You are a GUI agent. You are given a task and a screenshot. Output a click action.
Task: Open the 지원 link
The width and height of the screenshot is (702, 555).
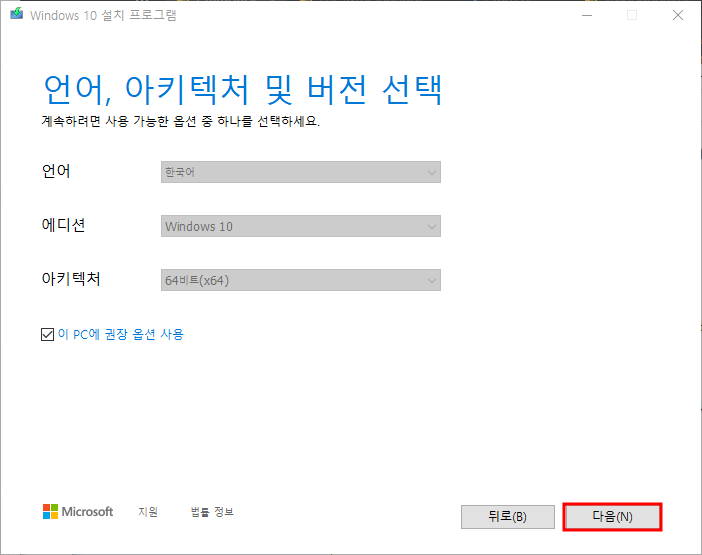coord(148,512)
